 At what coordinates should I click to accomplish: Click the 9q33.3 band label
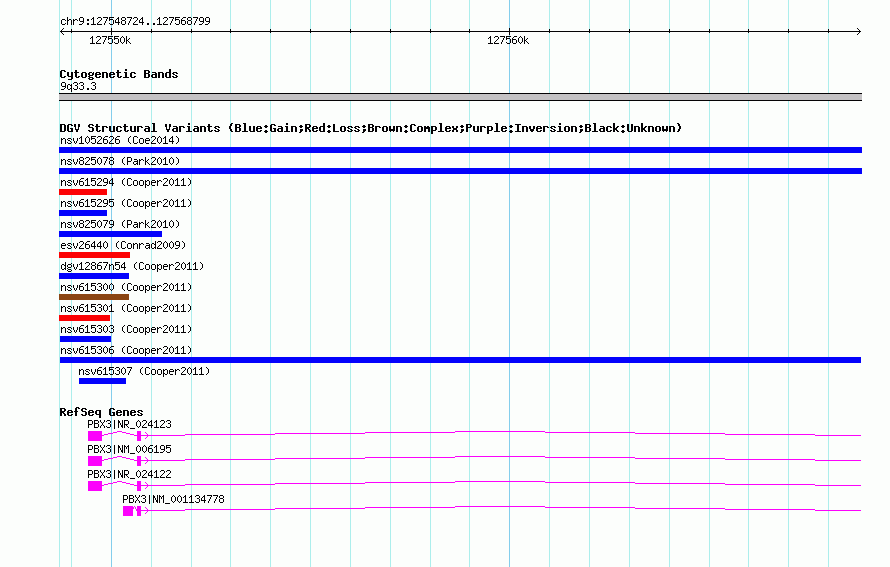pos(78,86)
